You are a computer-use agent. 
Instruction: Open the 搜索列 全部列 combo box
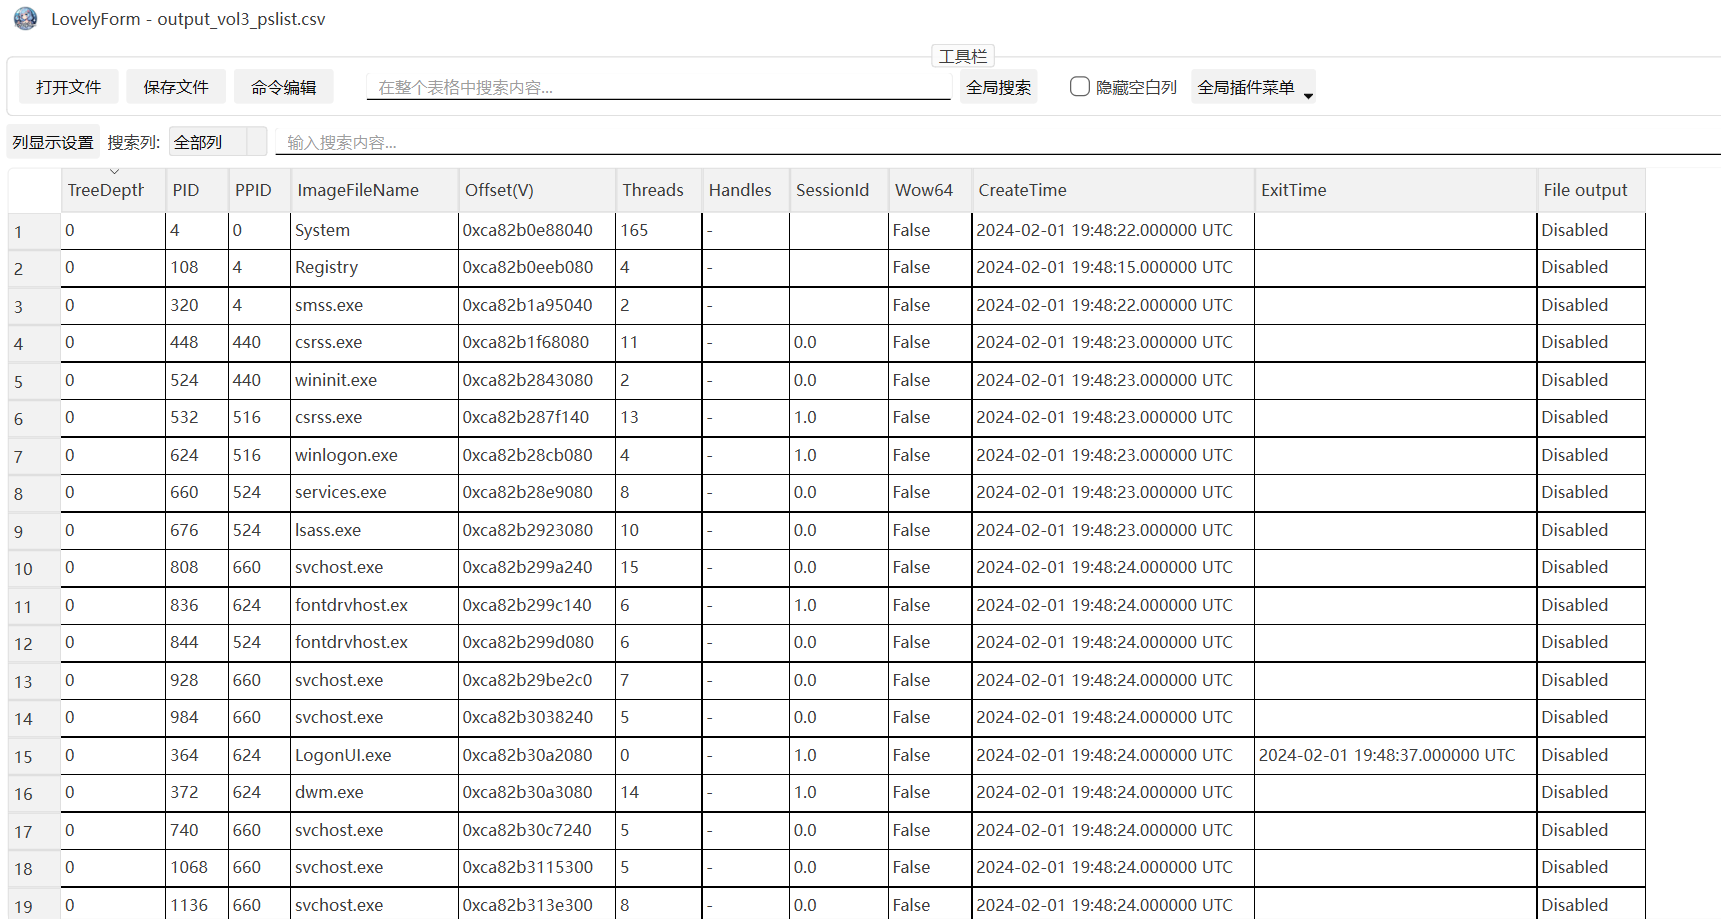coord(218,142)
